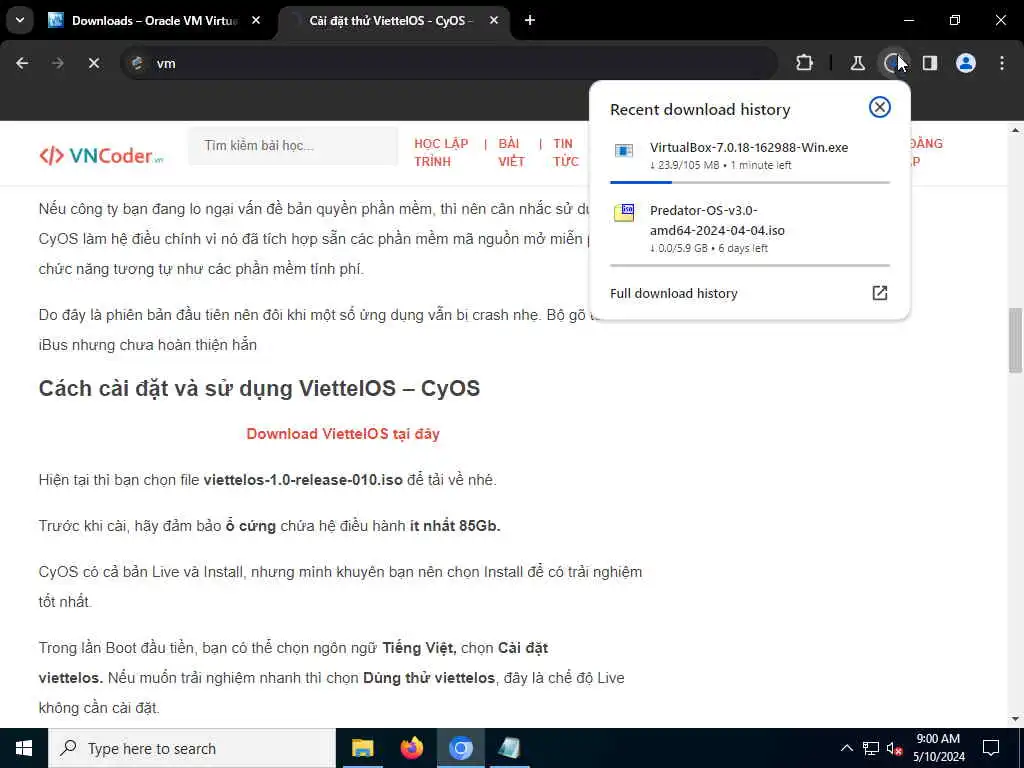Open Chrome three-dot menu
Screen dimensions: 1024x768
(1002, 63)
